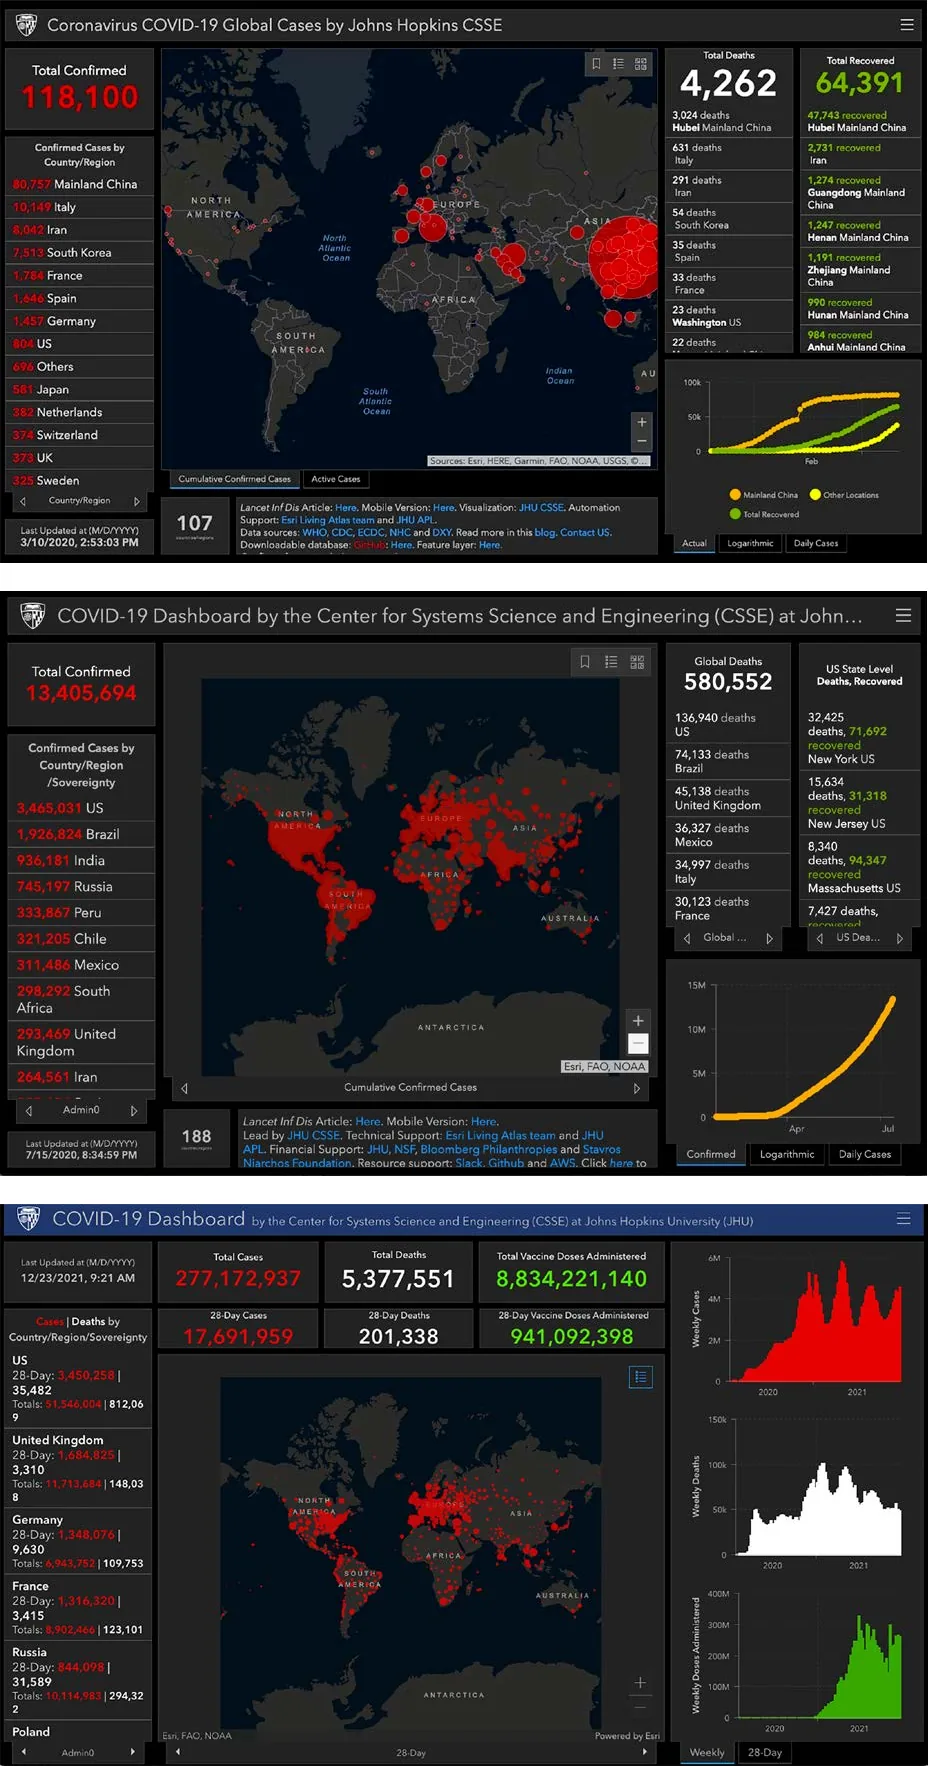Select Germany entry in December 2021 list

click(80, 1541)
